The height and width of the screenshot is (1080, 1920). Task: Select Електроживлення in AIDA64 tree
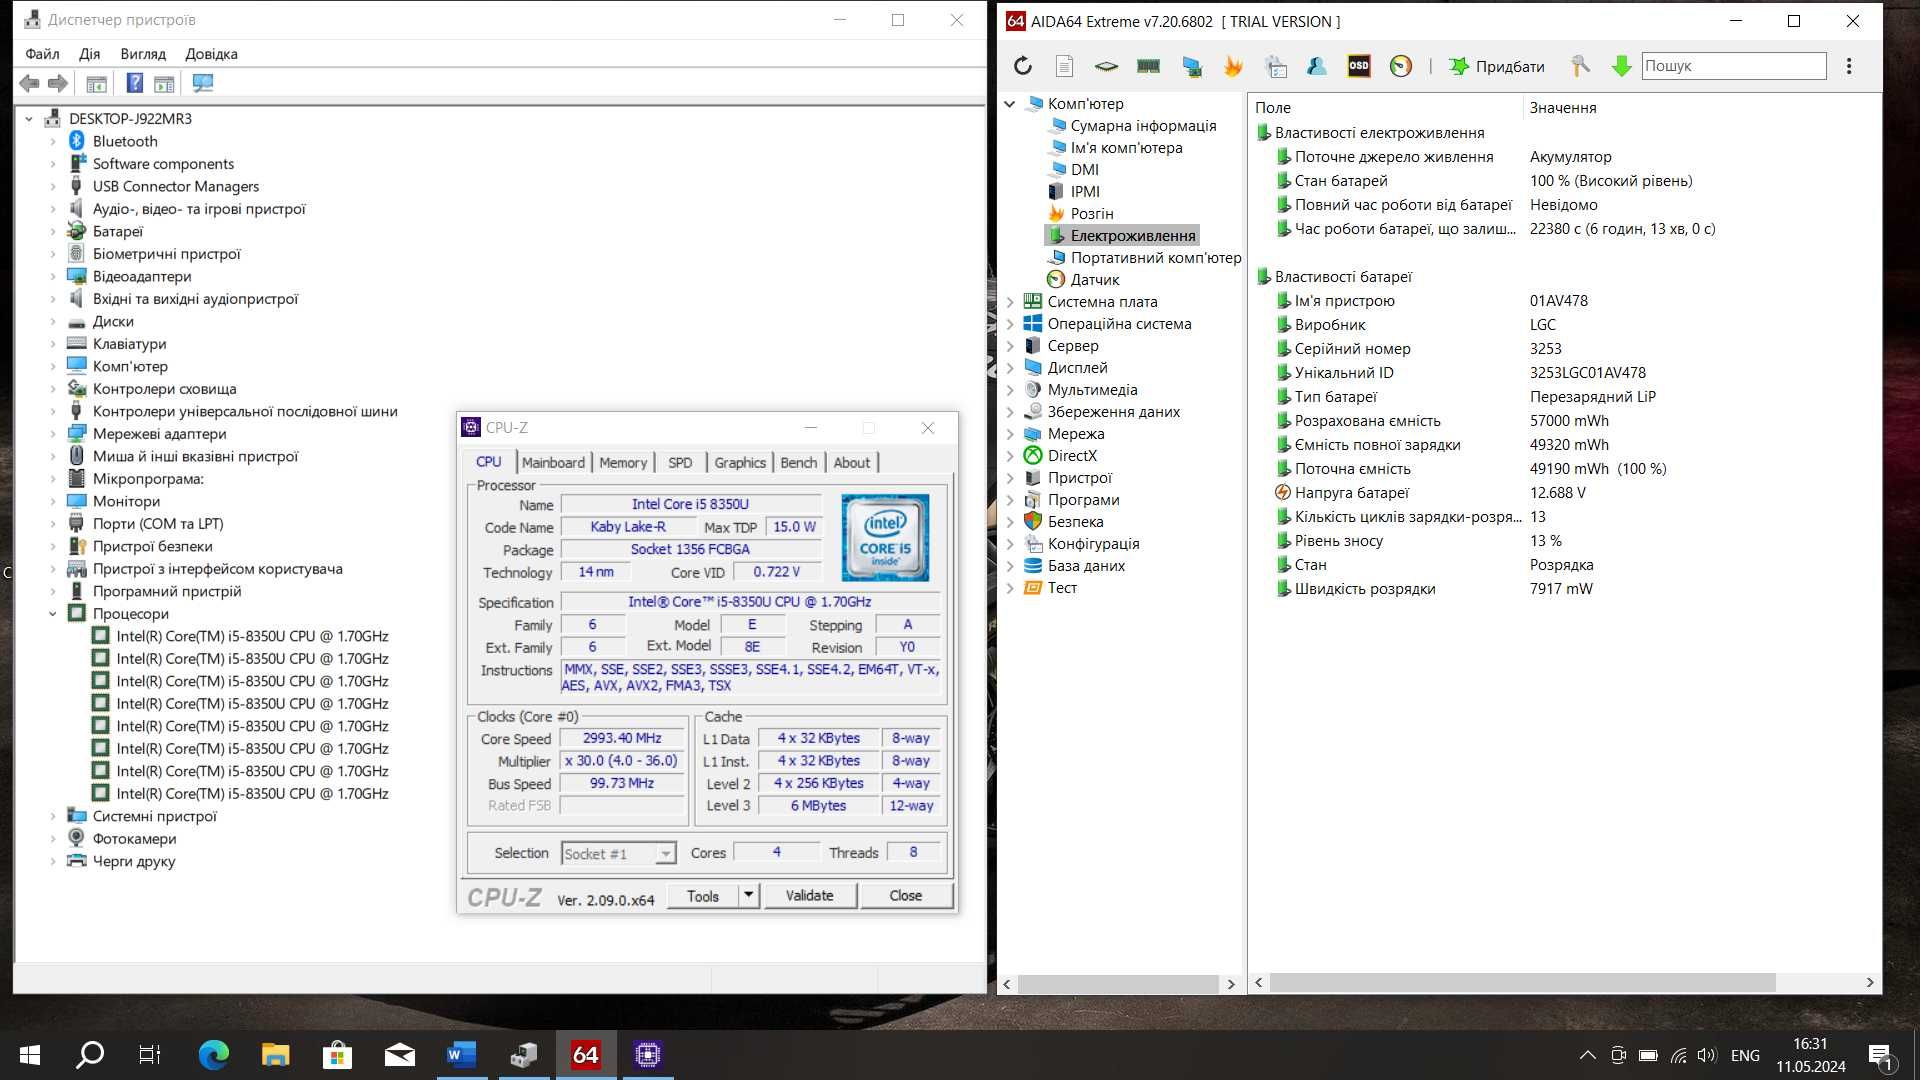tap(1121, 235)
